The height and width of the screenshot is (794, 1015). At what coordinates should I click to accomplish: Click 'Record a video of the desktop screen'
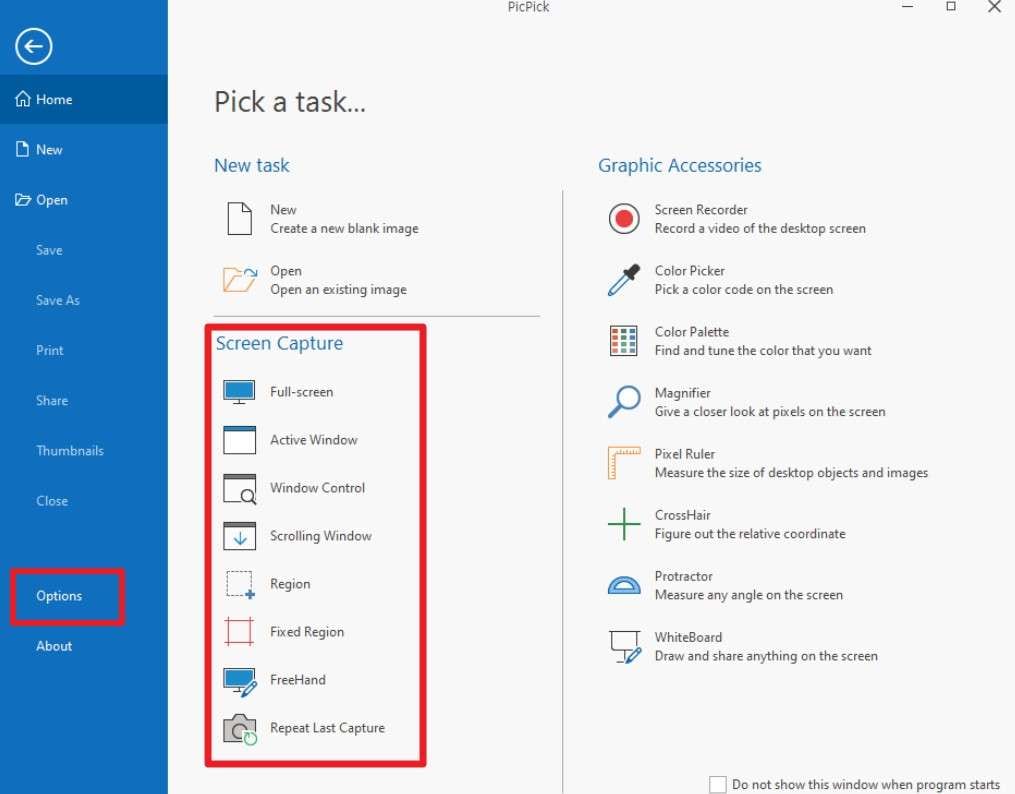click(x=760, y=228)
